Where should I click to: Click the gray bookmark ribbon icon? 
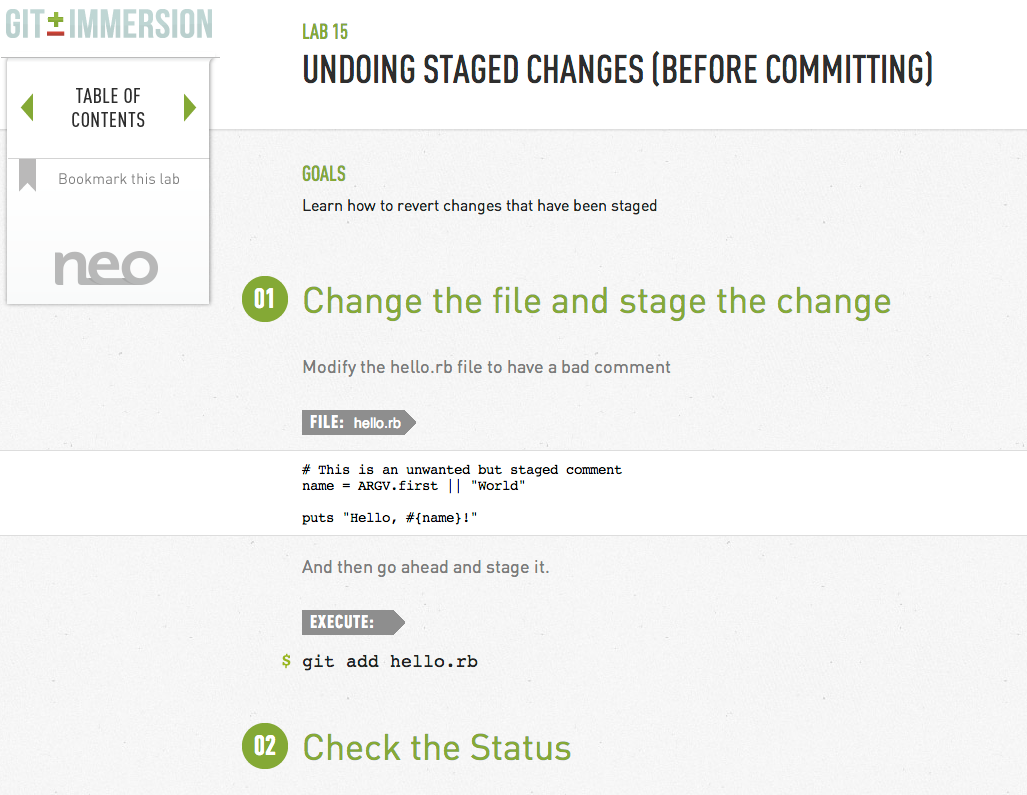(28, 176)
